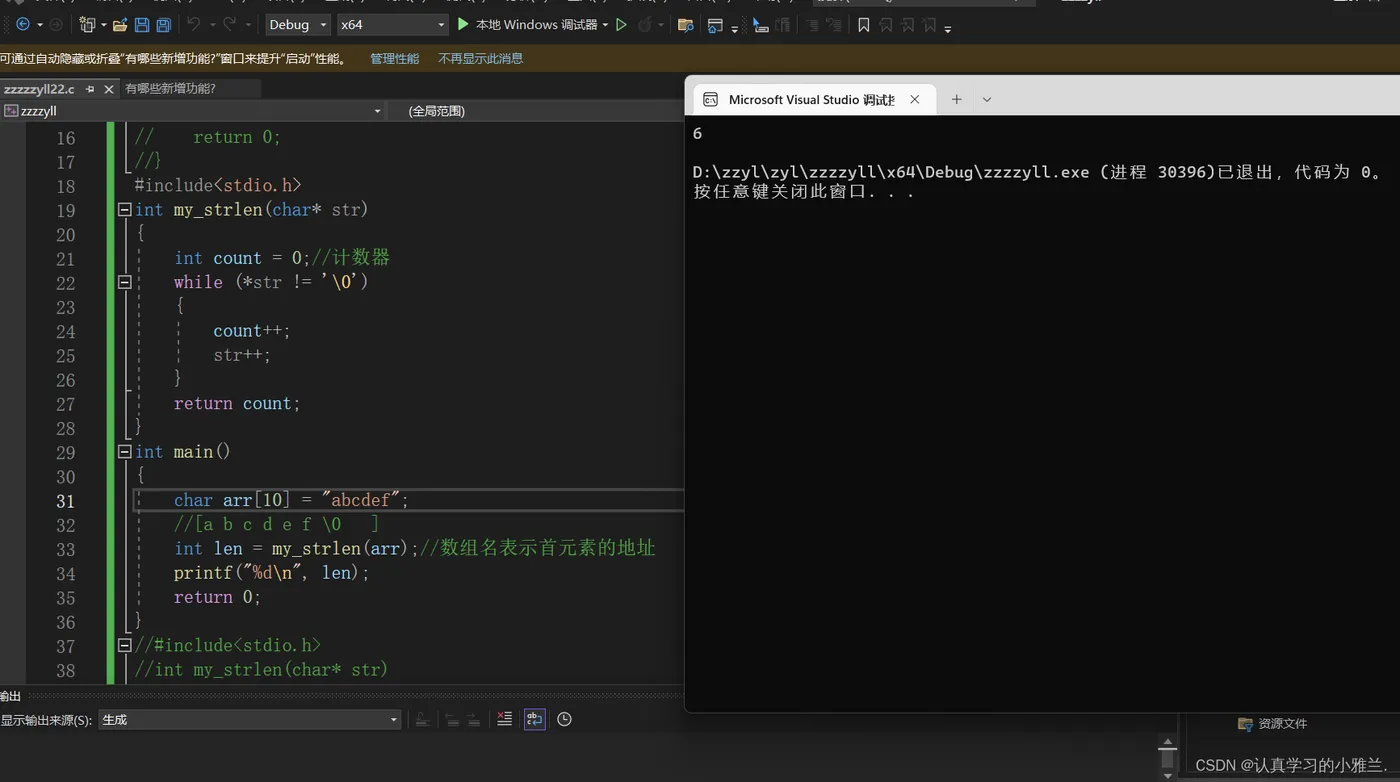Image resolution: width=1400 pixels, height=782 pixels.
Task: Click the clear all output icon
Action: 504,719
